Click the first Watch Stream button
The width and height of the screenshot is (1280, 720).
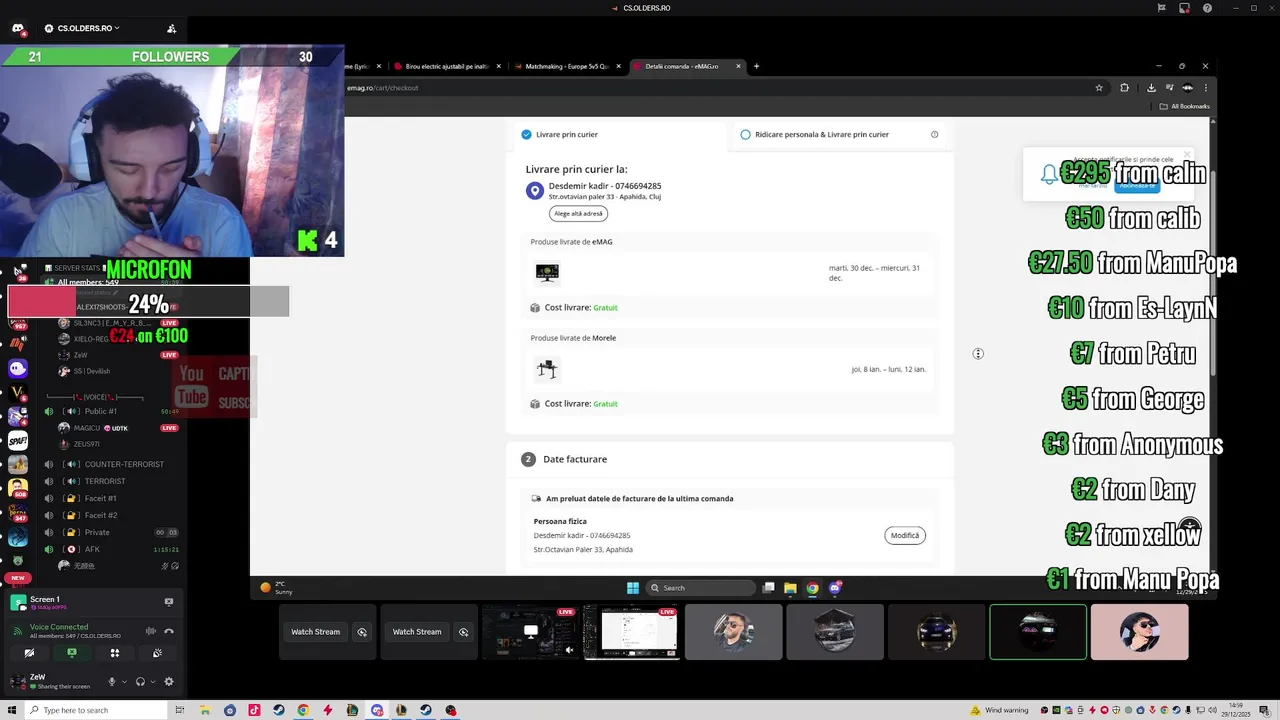click(x=315, y=632)
